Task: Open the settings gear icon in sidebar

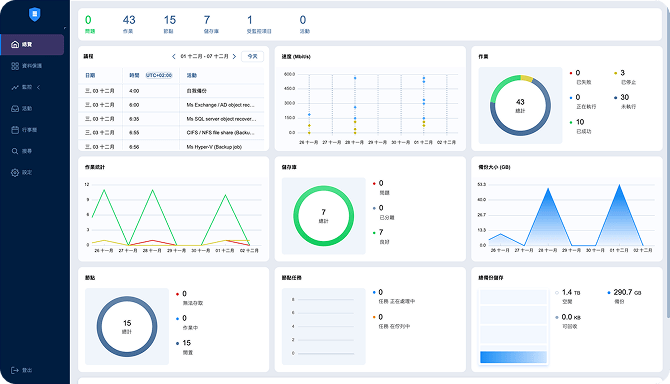Action: [15, 173]
